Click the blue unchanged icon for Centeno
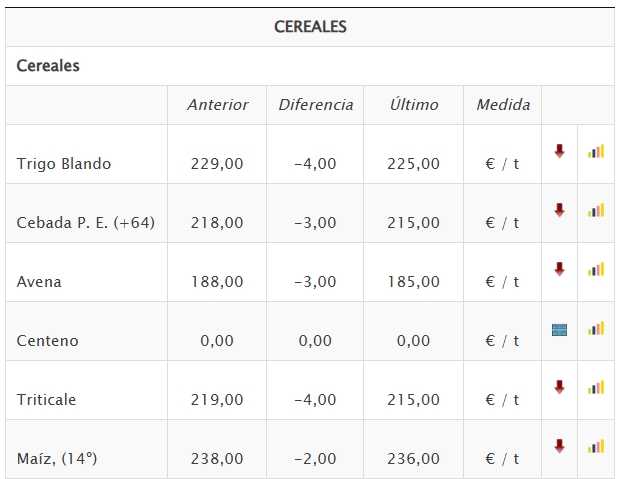 (559, 329)
